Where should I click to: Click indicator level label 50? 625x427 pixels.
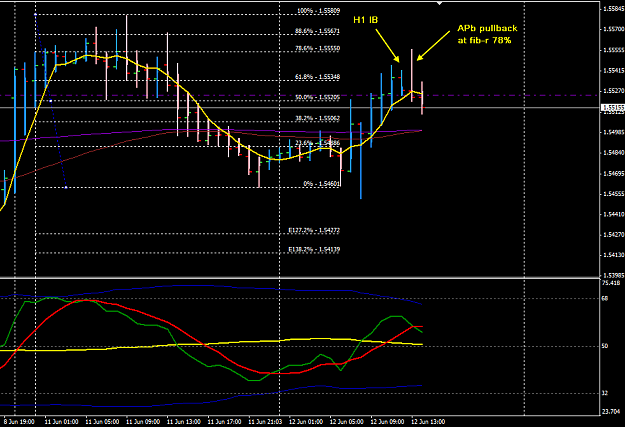pyautogui.click(x=605, y=346)
